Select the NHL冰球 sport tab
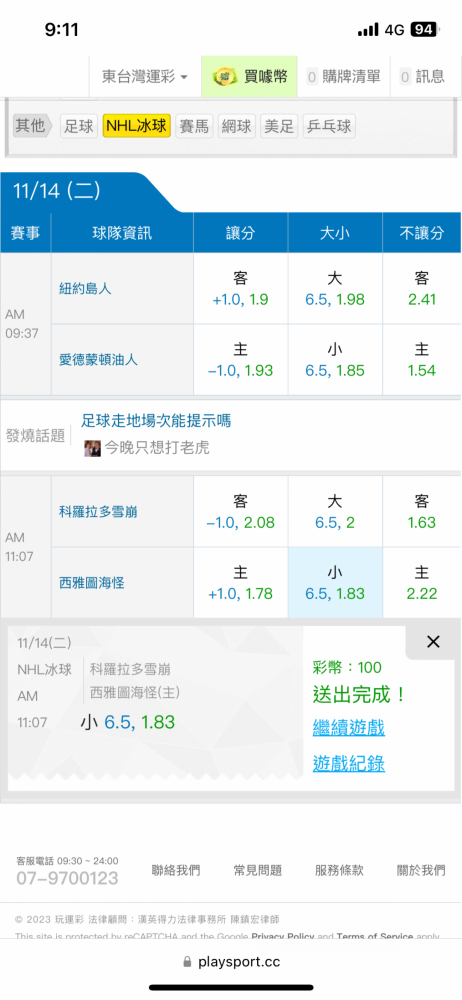The width and height of the screenshot is (462, 1000). tap(137, 126)
